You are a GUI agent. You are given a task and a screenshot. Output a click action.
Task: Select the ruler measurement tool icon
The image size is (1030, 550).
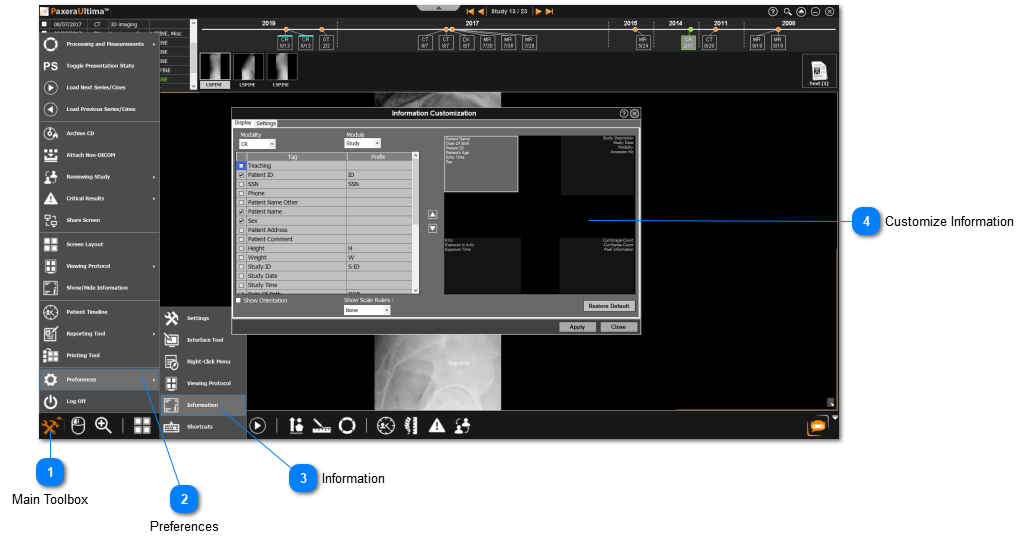coord(322,425)
